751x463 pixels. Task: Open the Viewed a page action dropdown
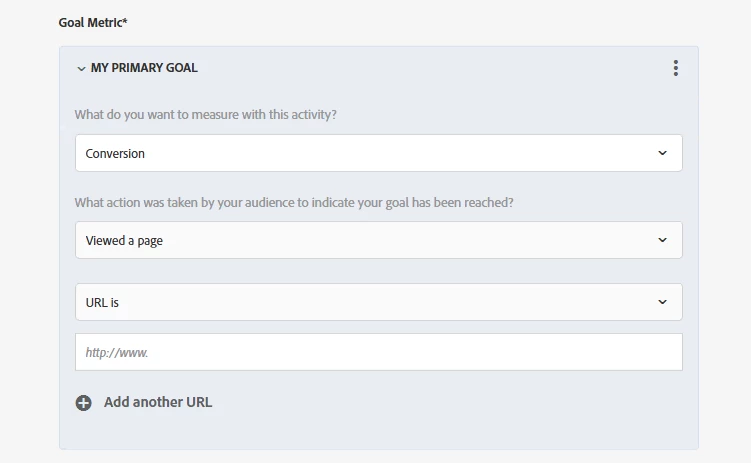pyautogui.click(x=378, y=240)
